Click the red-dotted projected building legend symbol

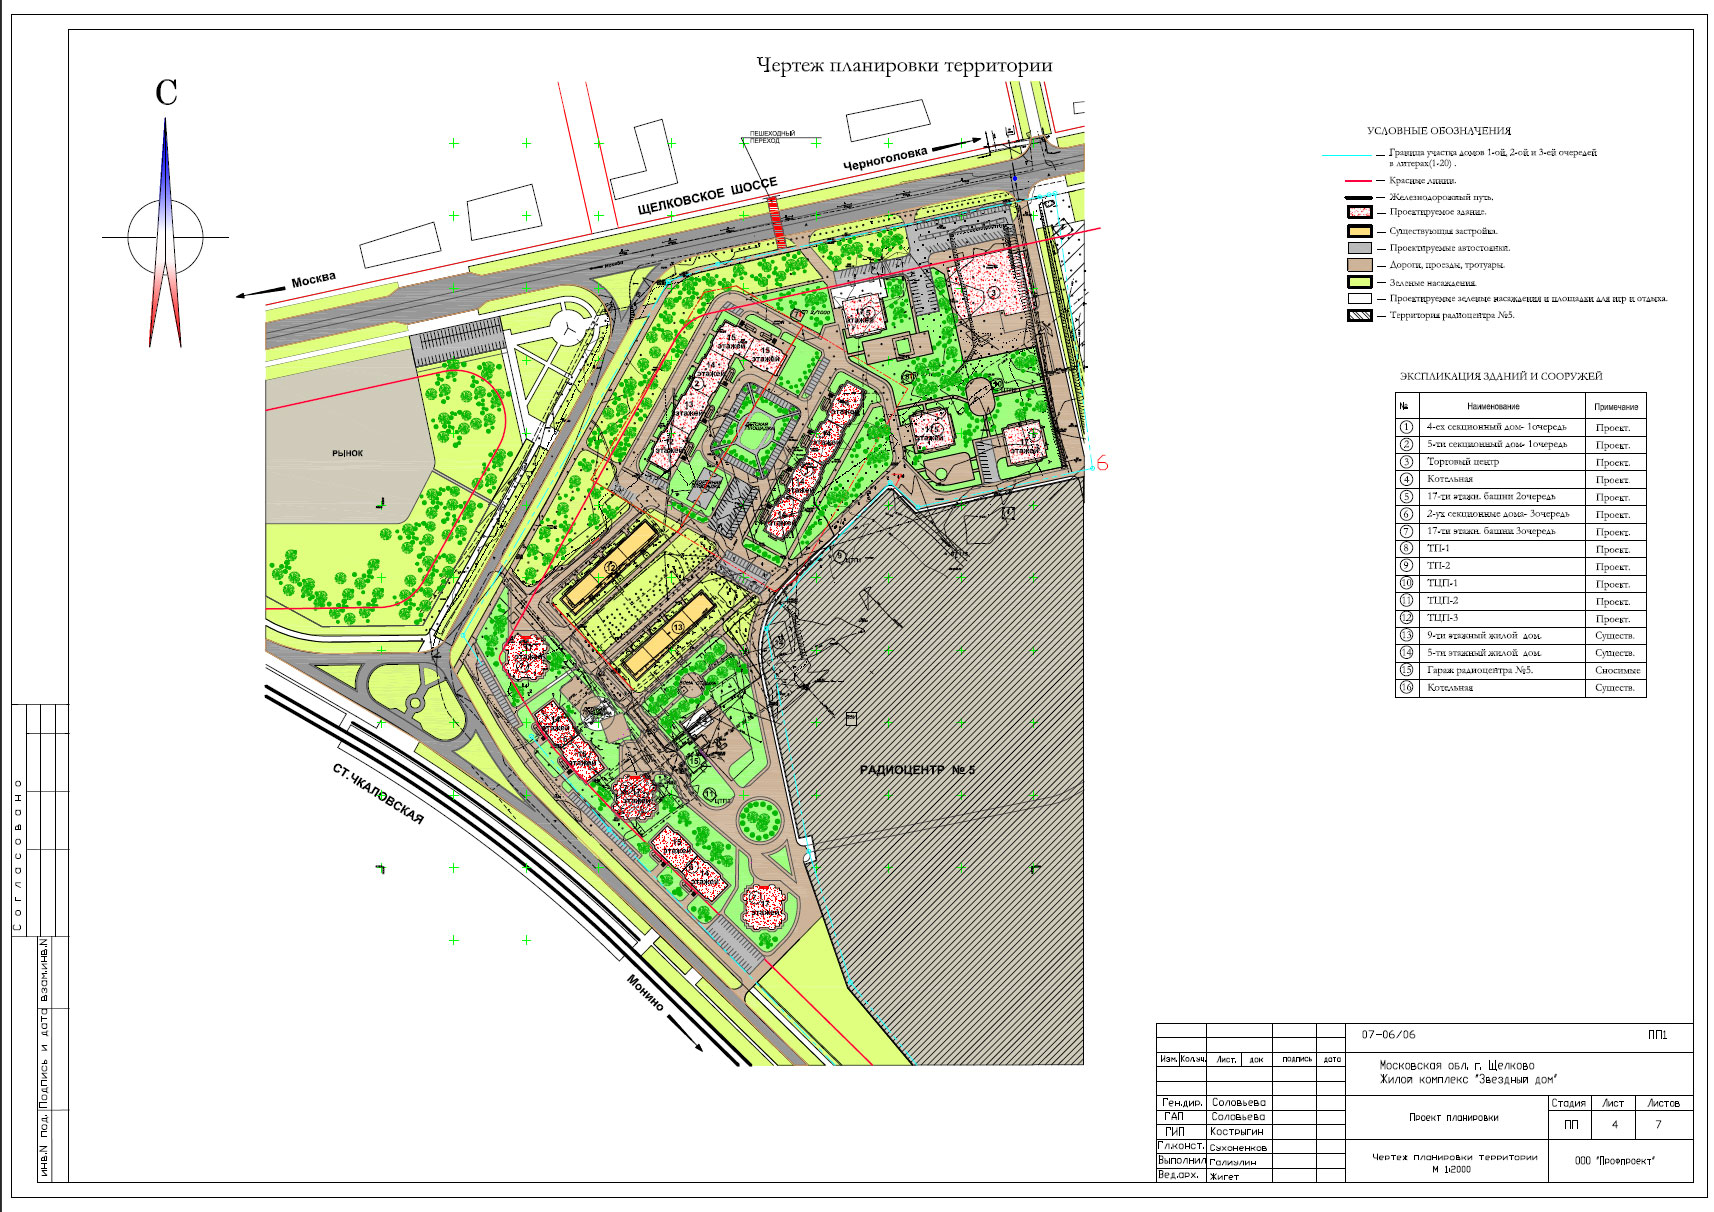tap(1359, 212)
